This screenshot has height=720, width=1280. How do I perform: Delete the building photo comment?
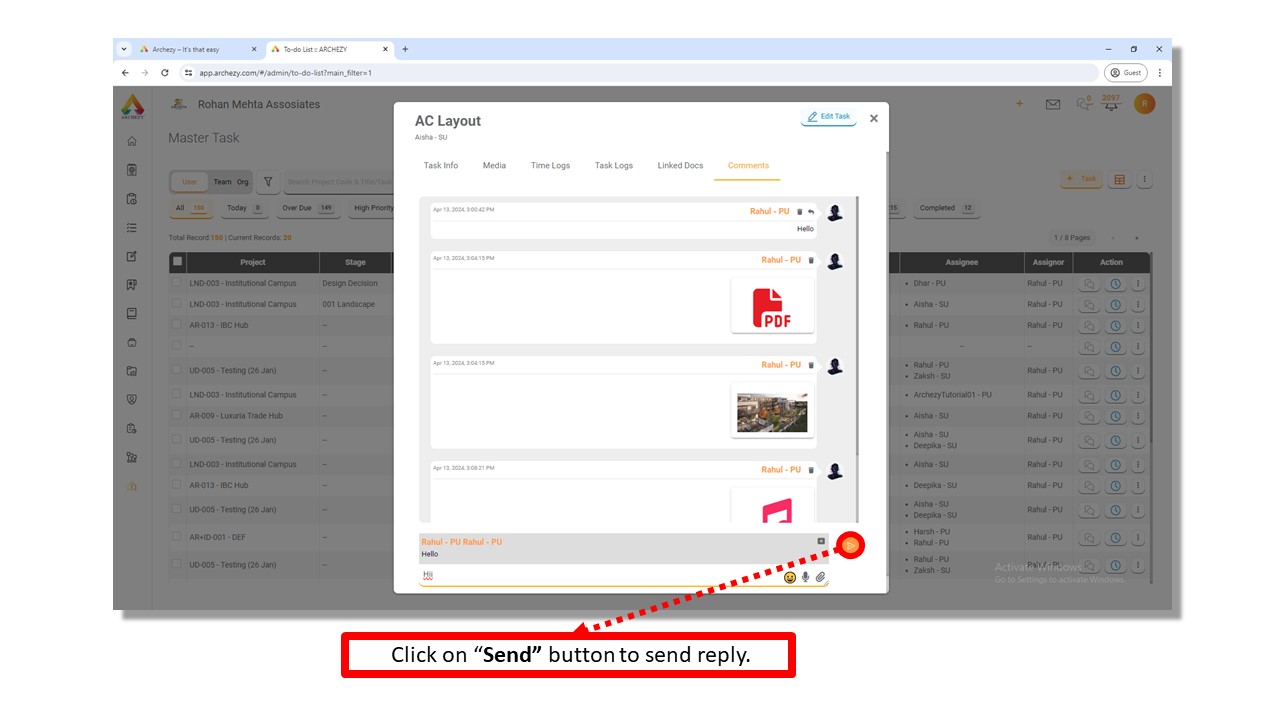[x=811, y=365]
